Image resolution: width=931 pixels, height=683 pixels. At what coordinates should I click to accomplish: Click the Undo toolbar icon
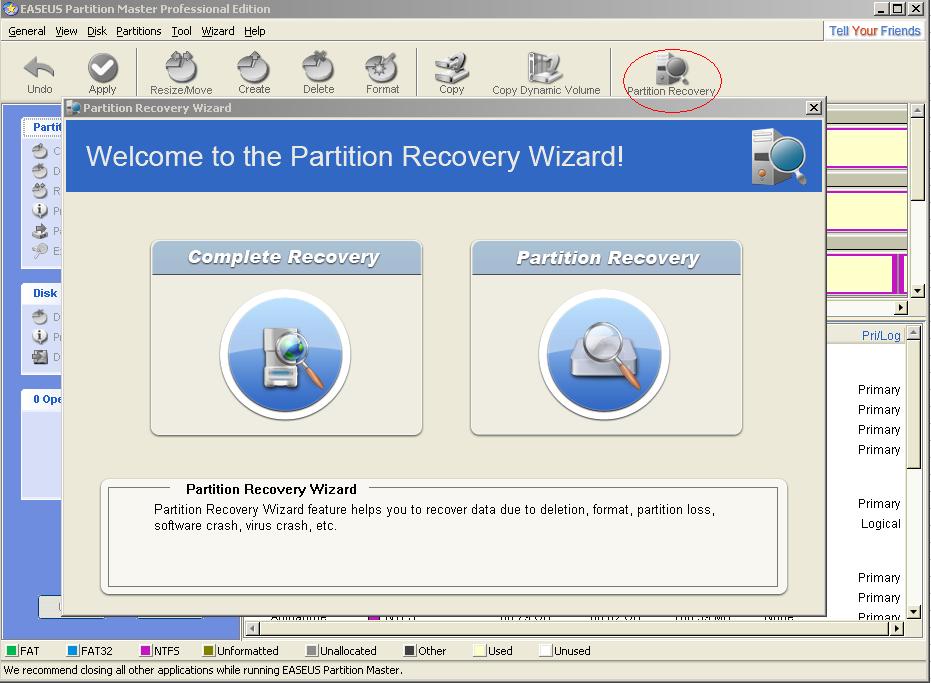coord(39,68)
